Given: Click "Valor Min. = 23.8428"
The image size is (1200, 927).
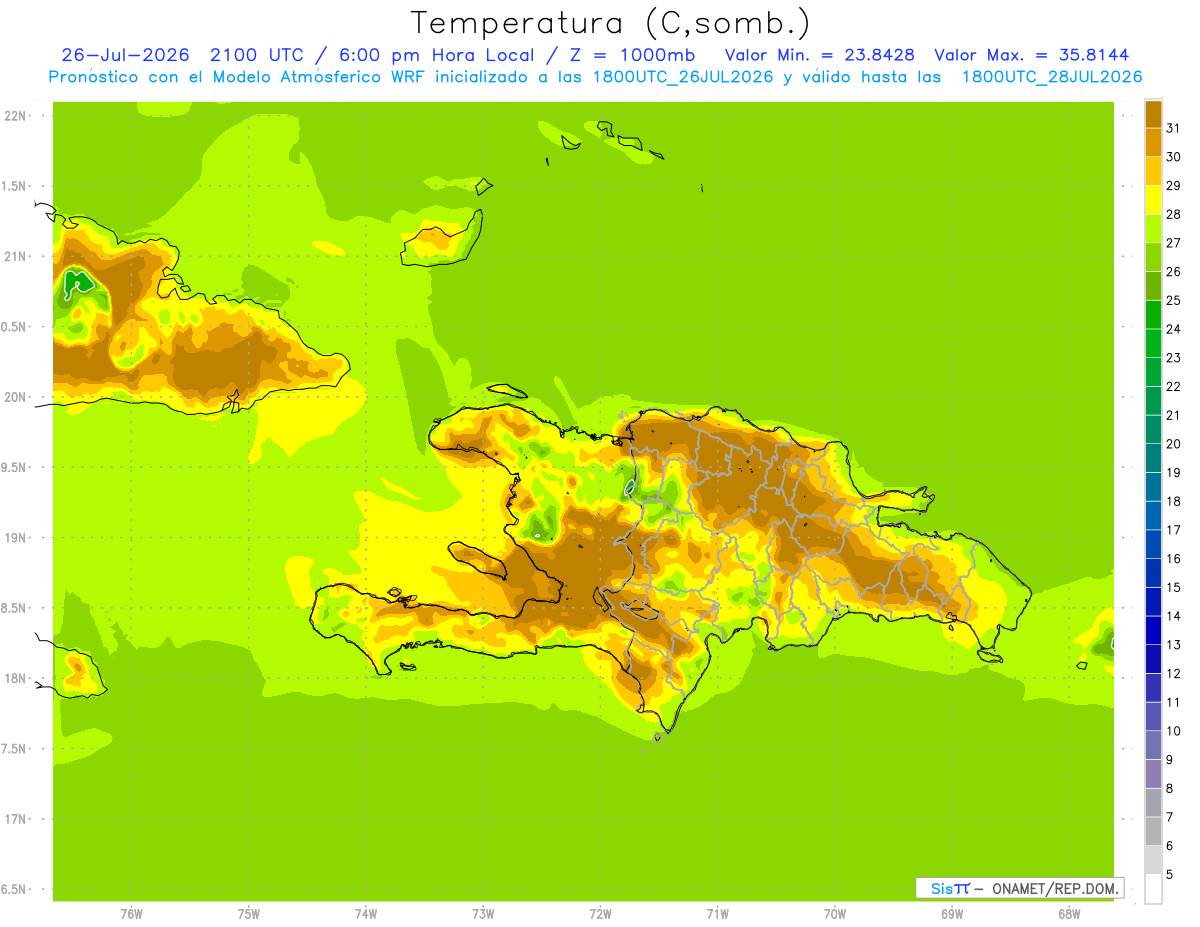Looking at the screenshot, I should 820,55.
